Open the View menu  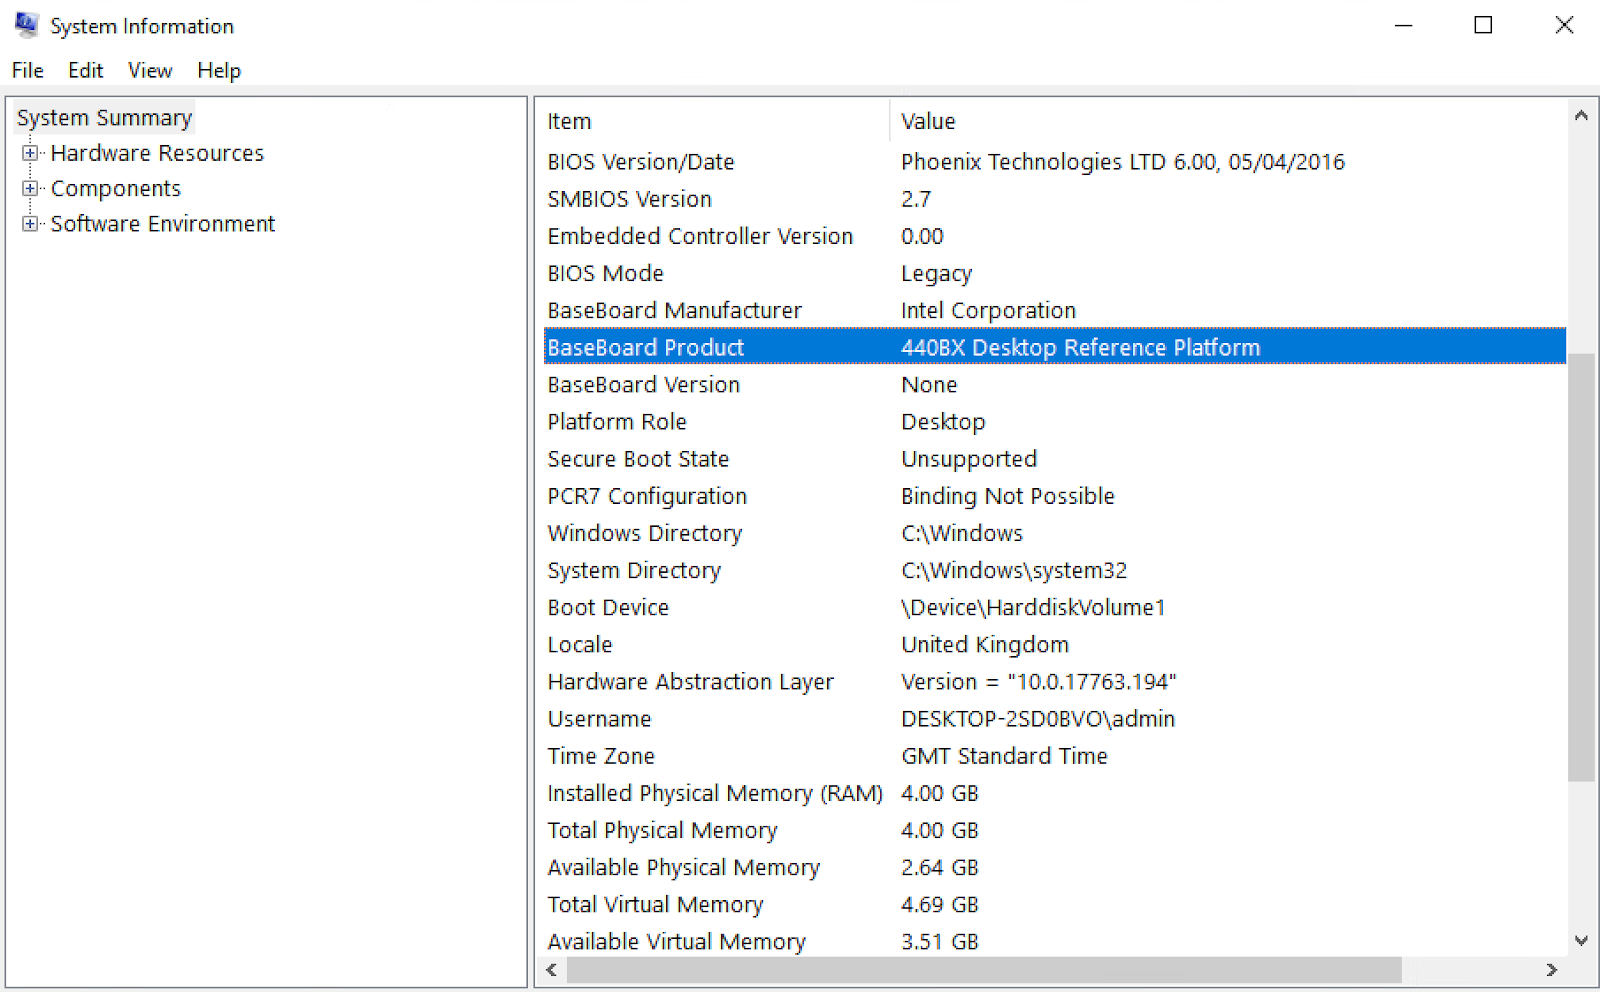(x=149, y=70)
